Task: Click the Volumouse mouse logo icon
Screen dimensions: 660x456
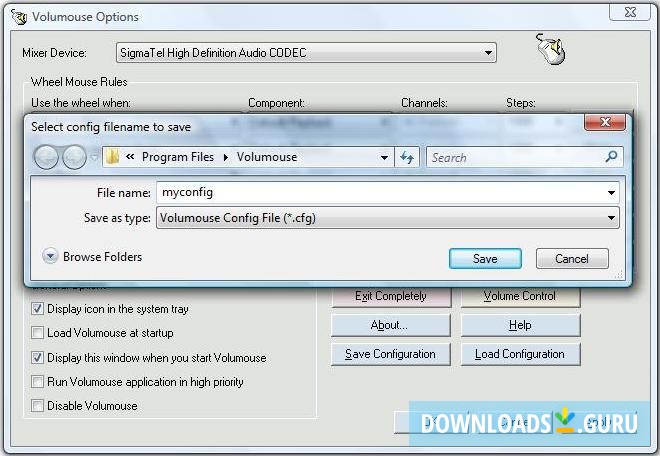Action: (x=551, y=49)
